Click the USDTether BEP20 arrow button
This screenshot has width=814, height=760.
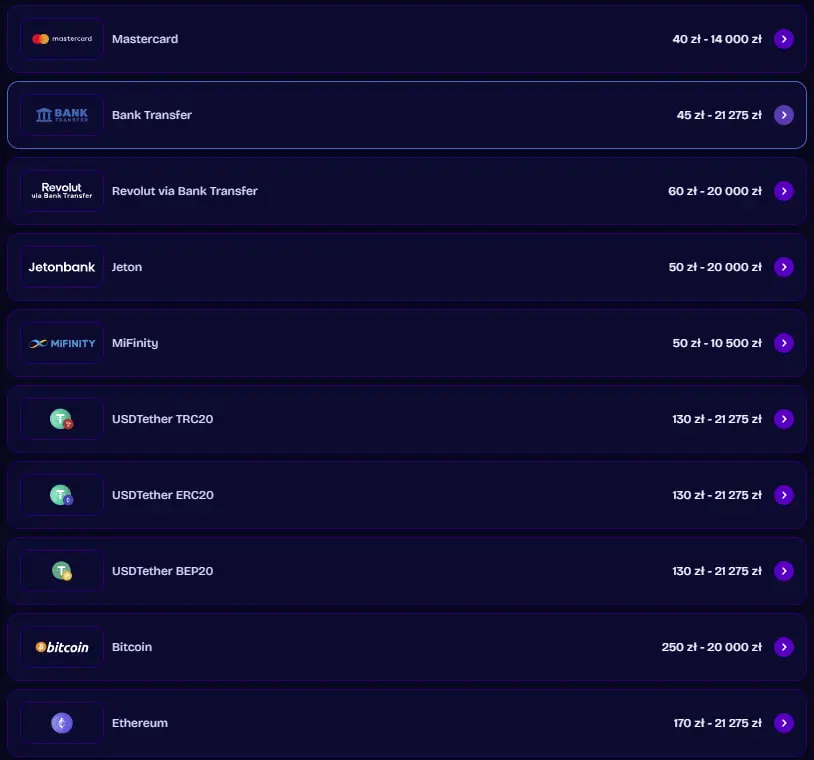(784, 571)
